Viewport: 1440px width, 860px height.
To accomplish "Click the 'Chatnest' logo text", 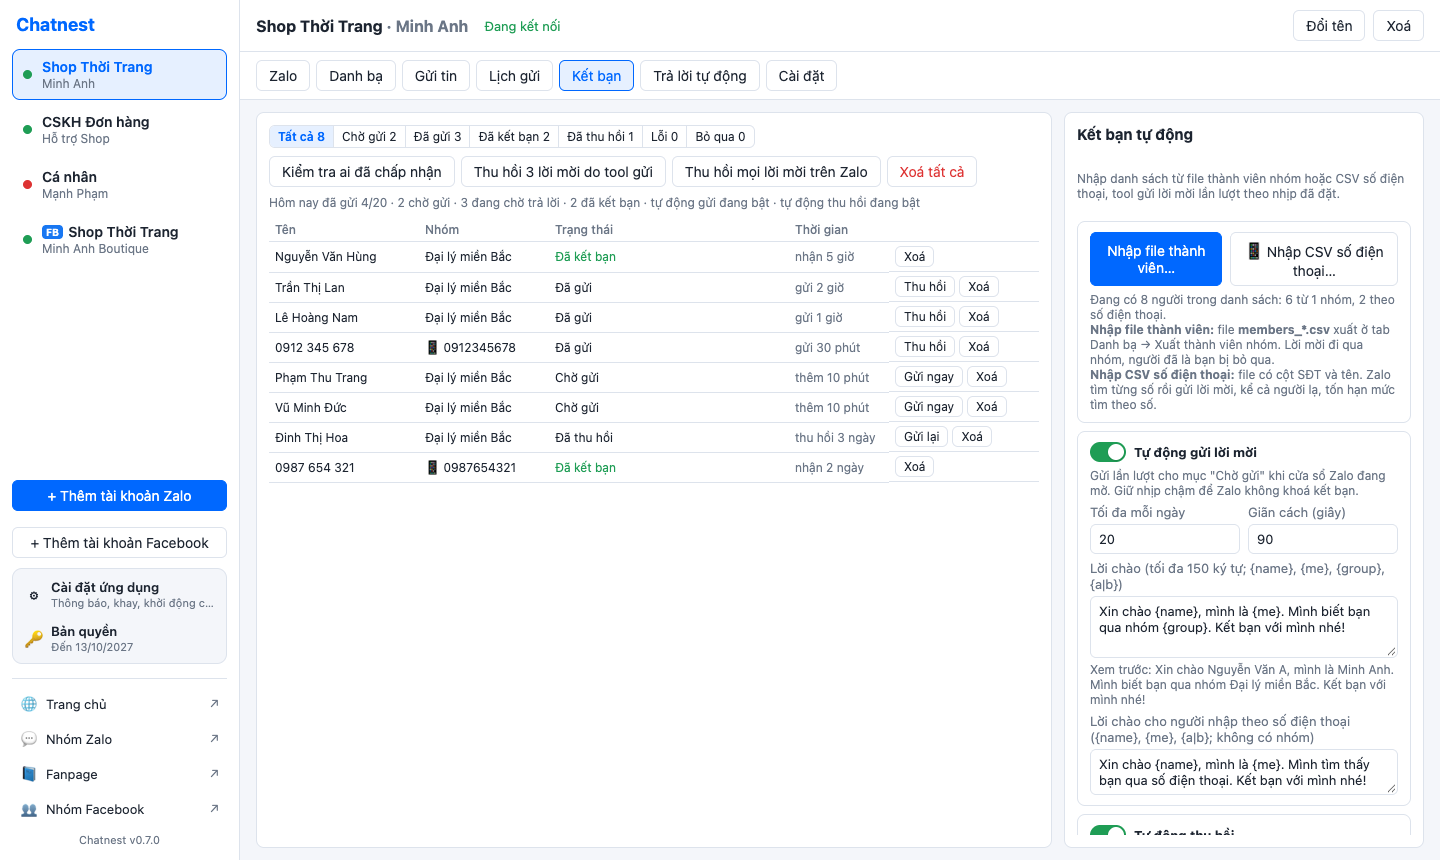I will pyautogui.click(x=55, y=25).
